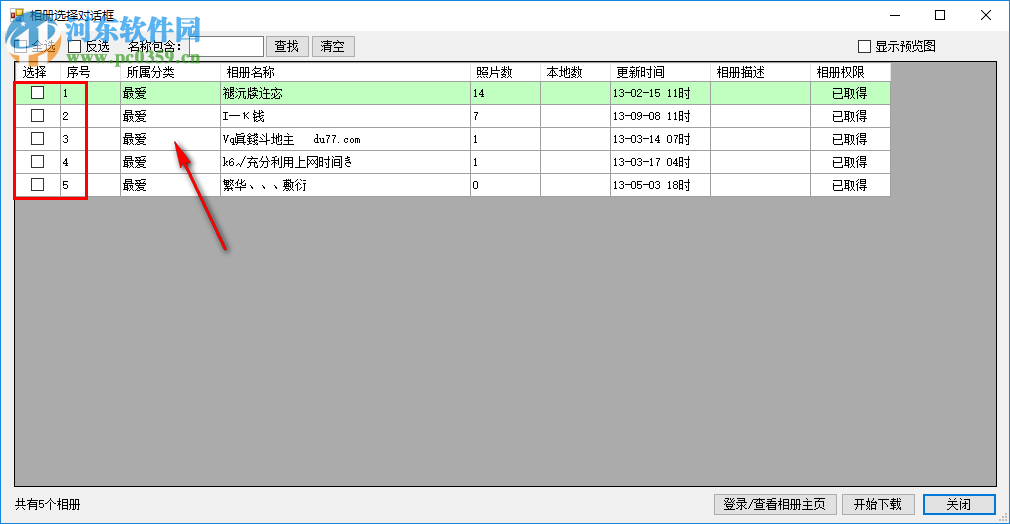Select album name "k6√充分利用上网时间き"
1010x524 pixels.
point(345,162)
